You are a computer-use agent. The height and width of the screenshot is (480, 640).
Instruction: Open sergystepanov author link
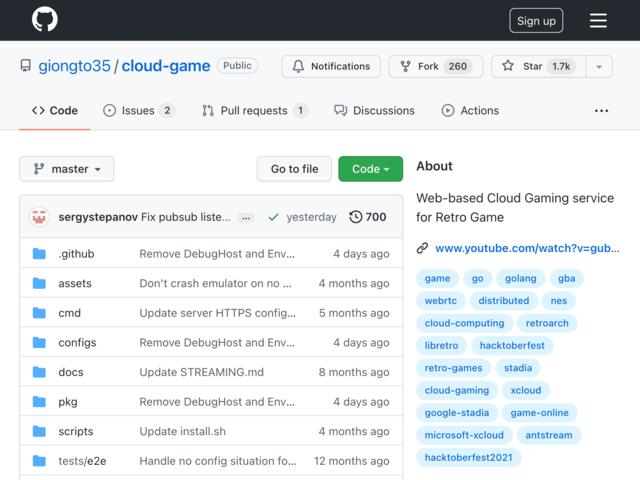point(98,217)
